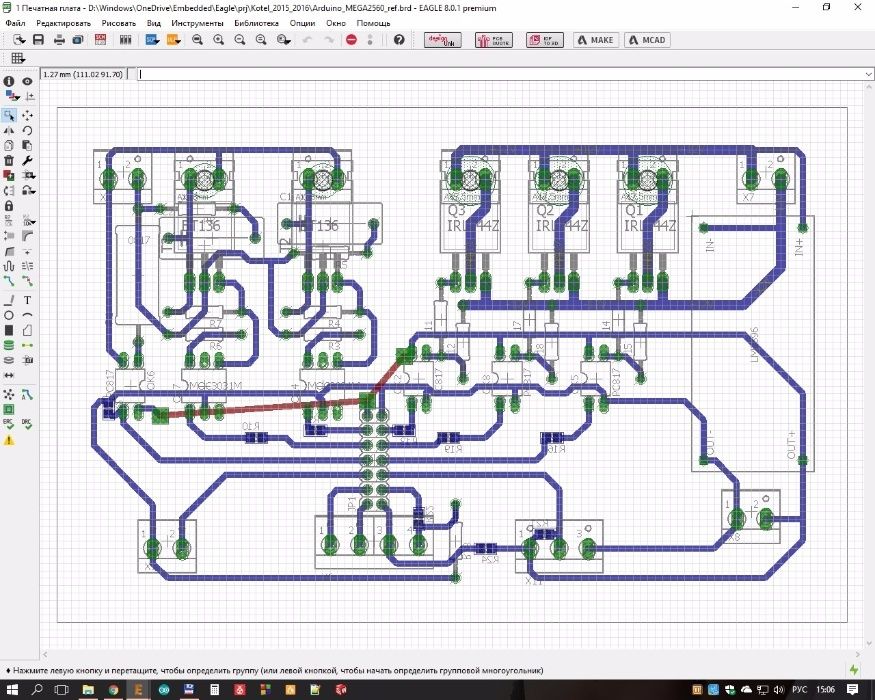Viewport: 875px width, 700px height.
Task: Select the Mark origin tool
Action: (30, 97)
